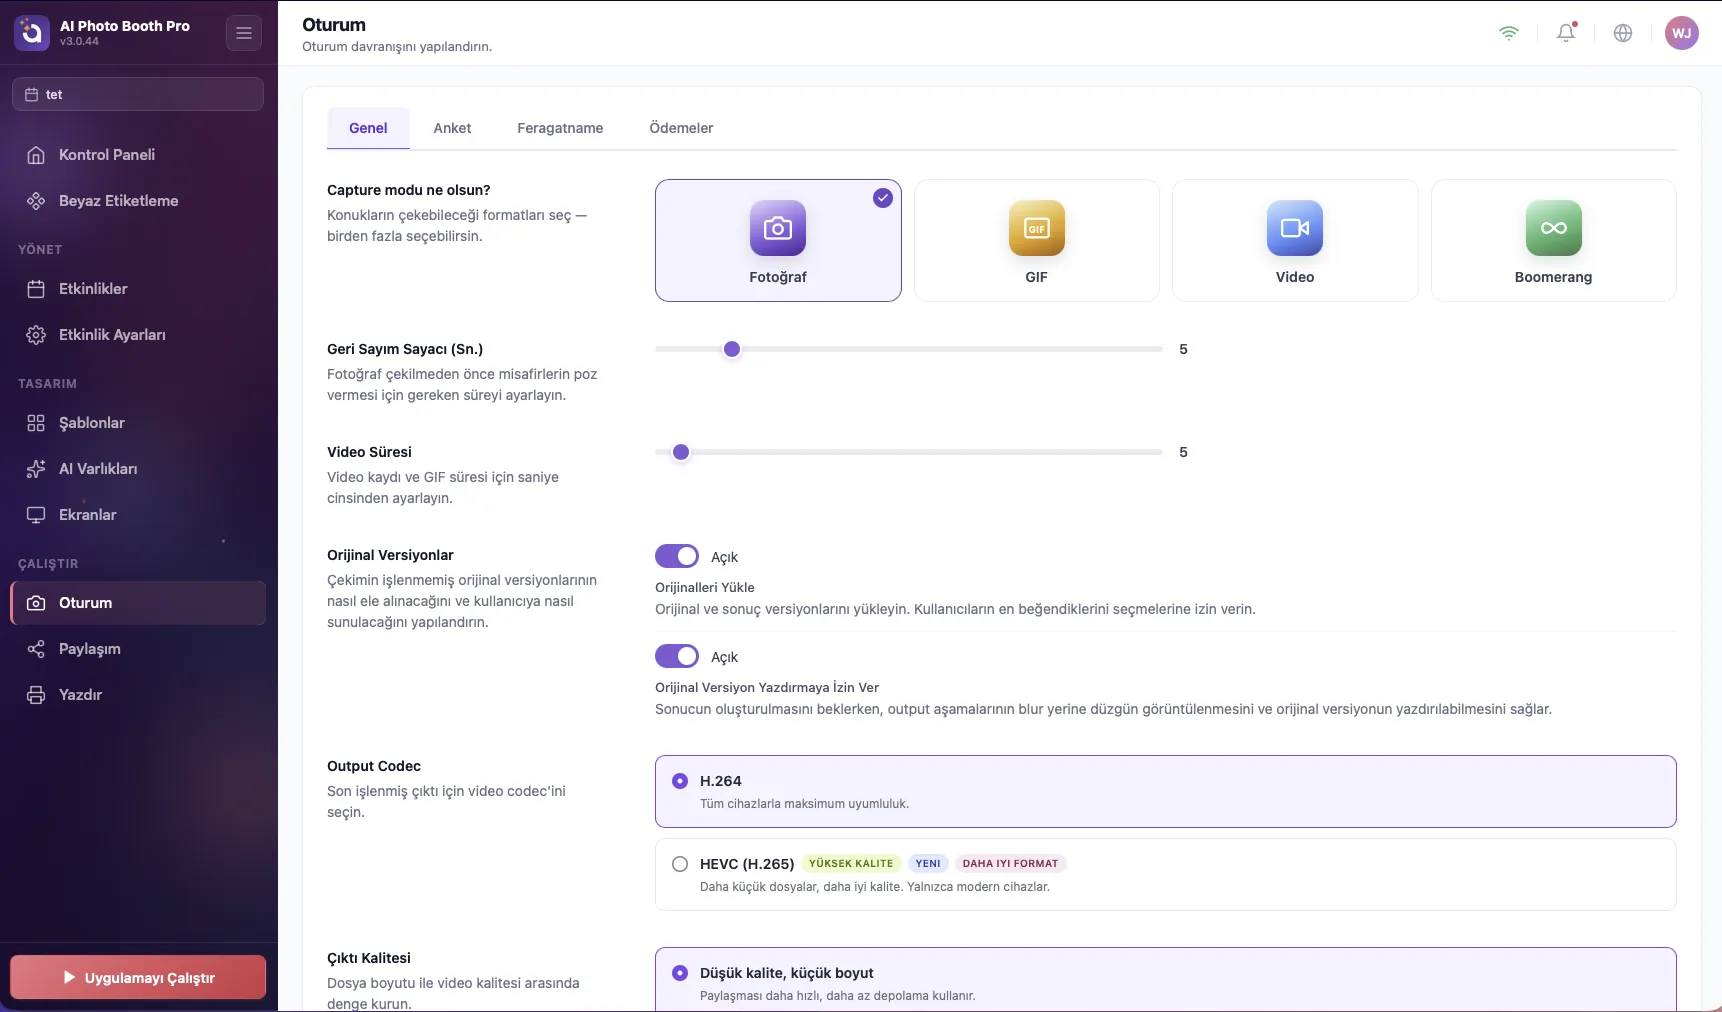Click the globe language icon
1722x1012 pixels.
pos(1623,33)
